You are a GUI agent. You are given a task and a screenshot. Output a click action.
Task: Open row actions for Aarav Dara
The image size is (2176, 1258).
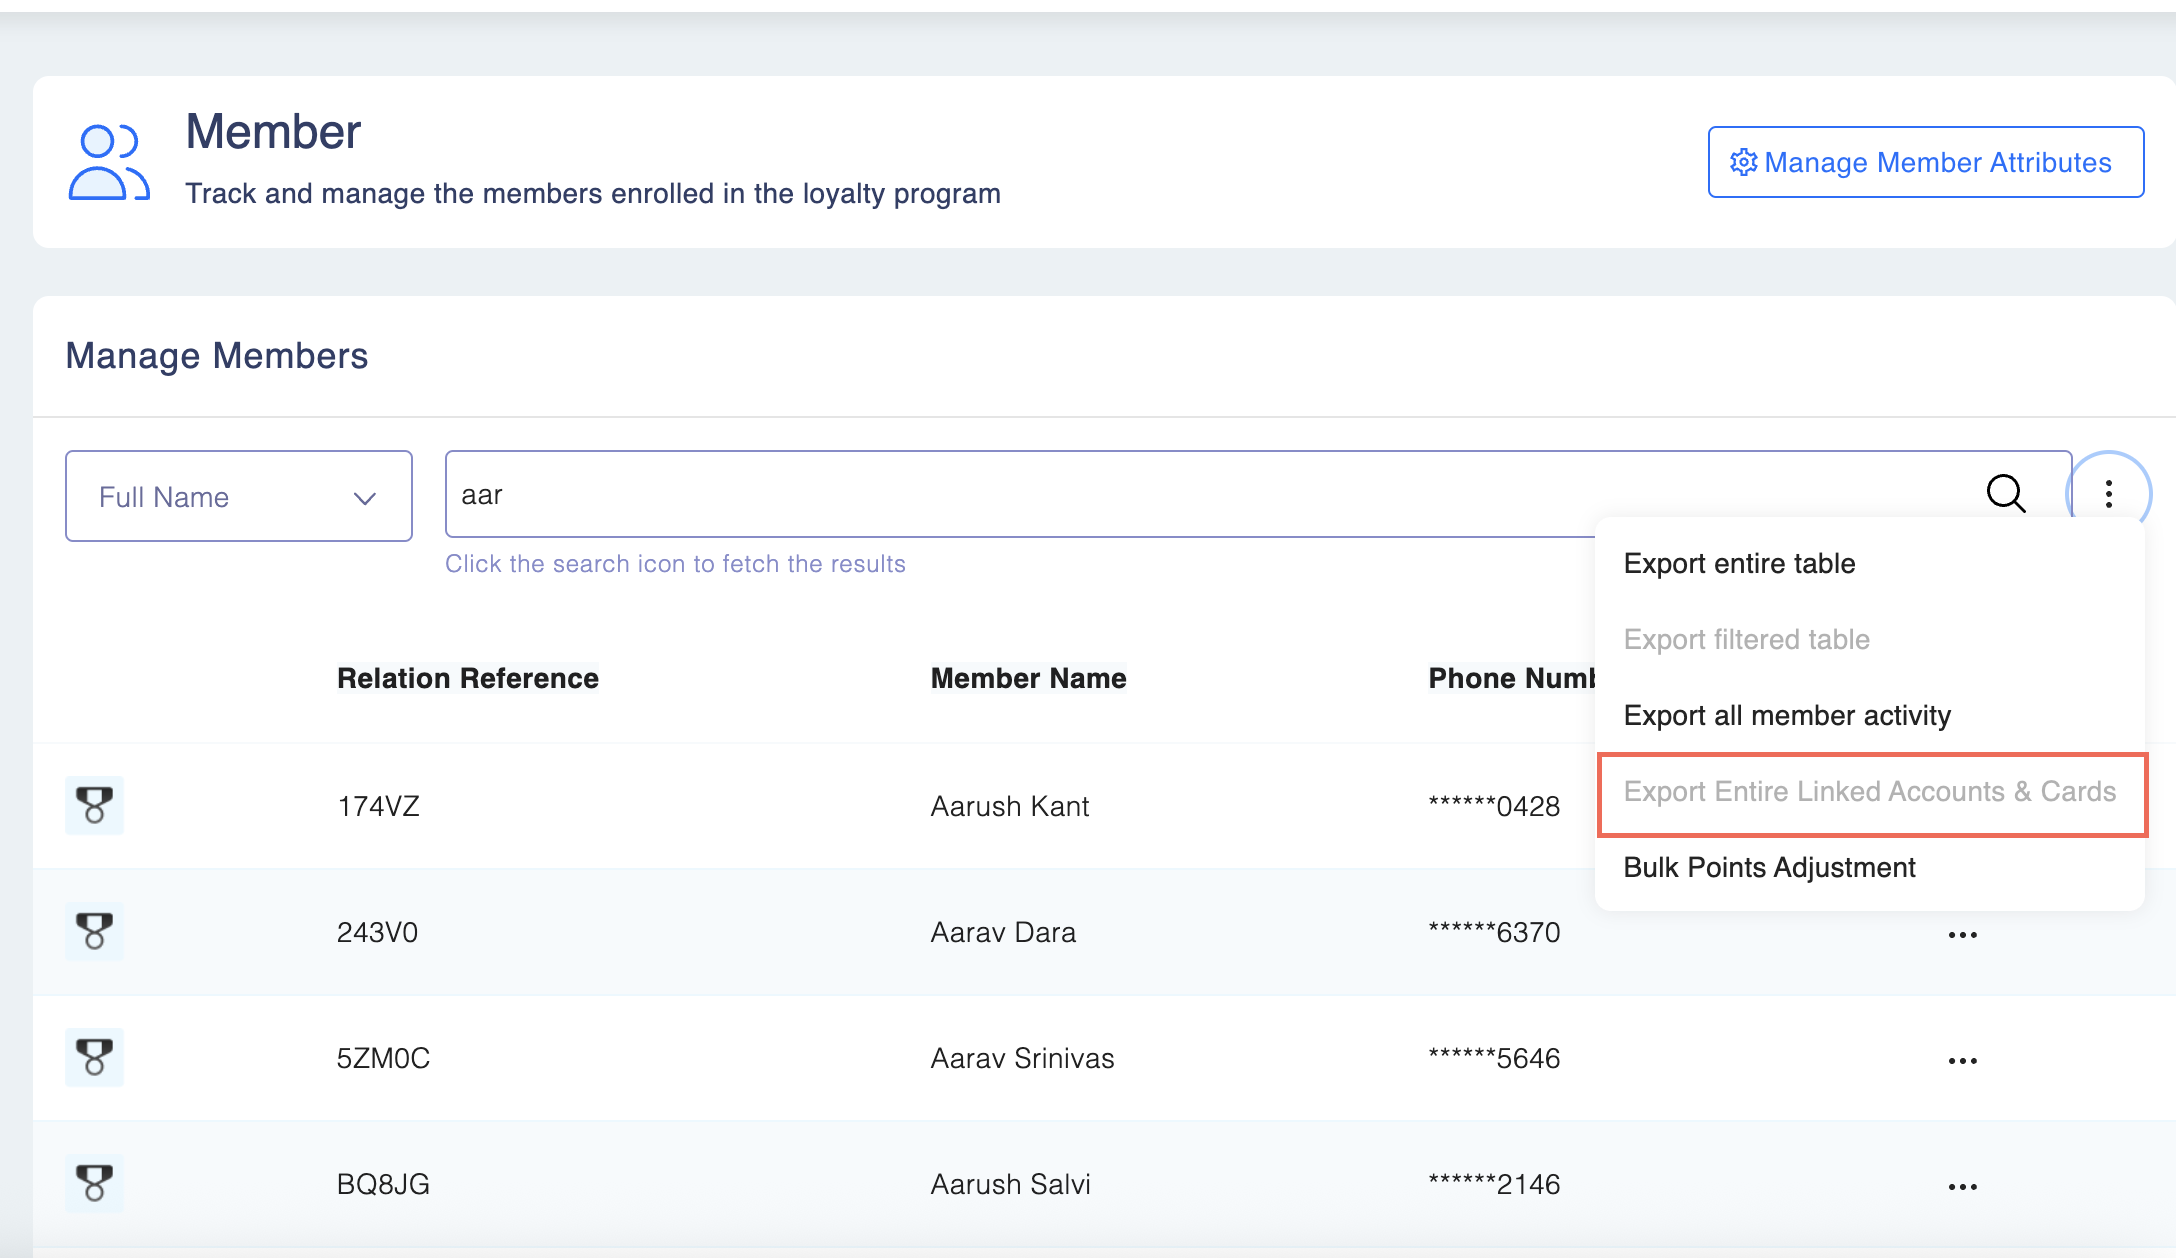coord(1962,935)
